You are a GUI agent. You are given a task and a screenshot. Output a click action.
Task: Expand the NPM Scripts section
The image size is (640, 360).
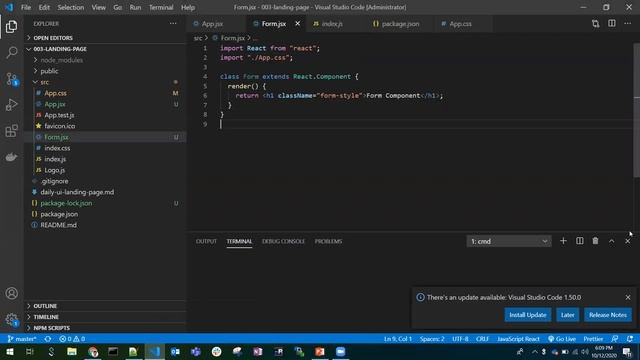105,328
